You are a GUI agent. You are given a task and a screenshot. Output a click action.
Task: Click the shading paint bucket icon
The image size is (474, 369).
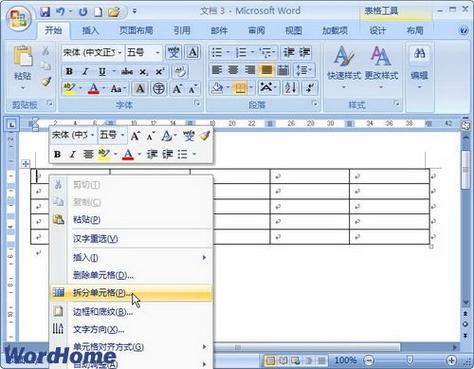[x=217, y=88]
